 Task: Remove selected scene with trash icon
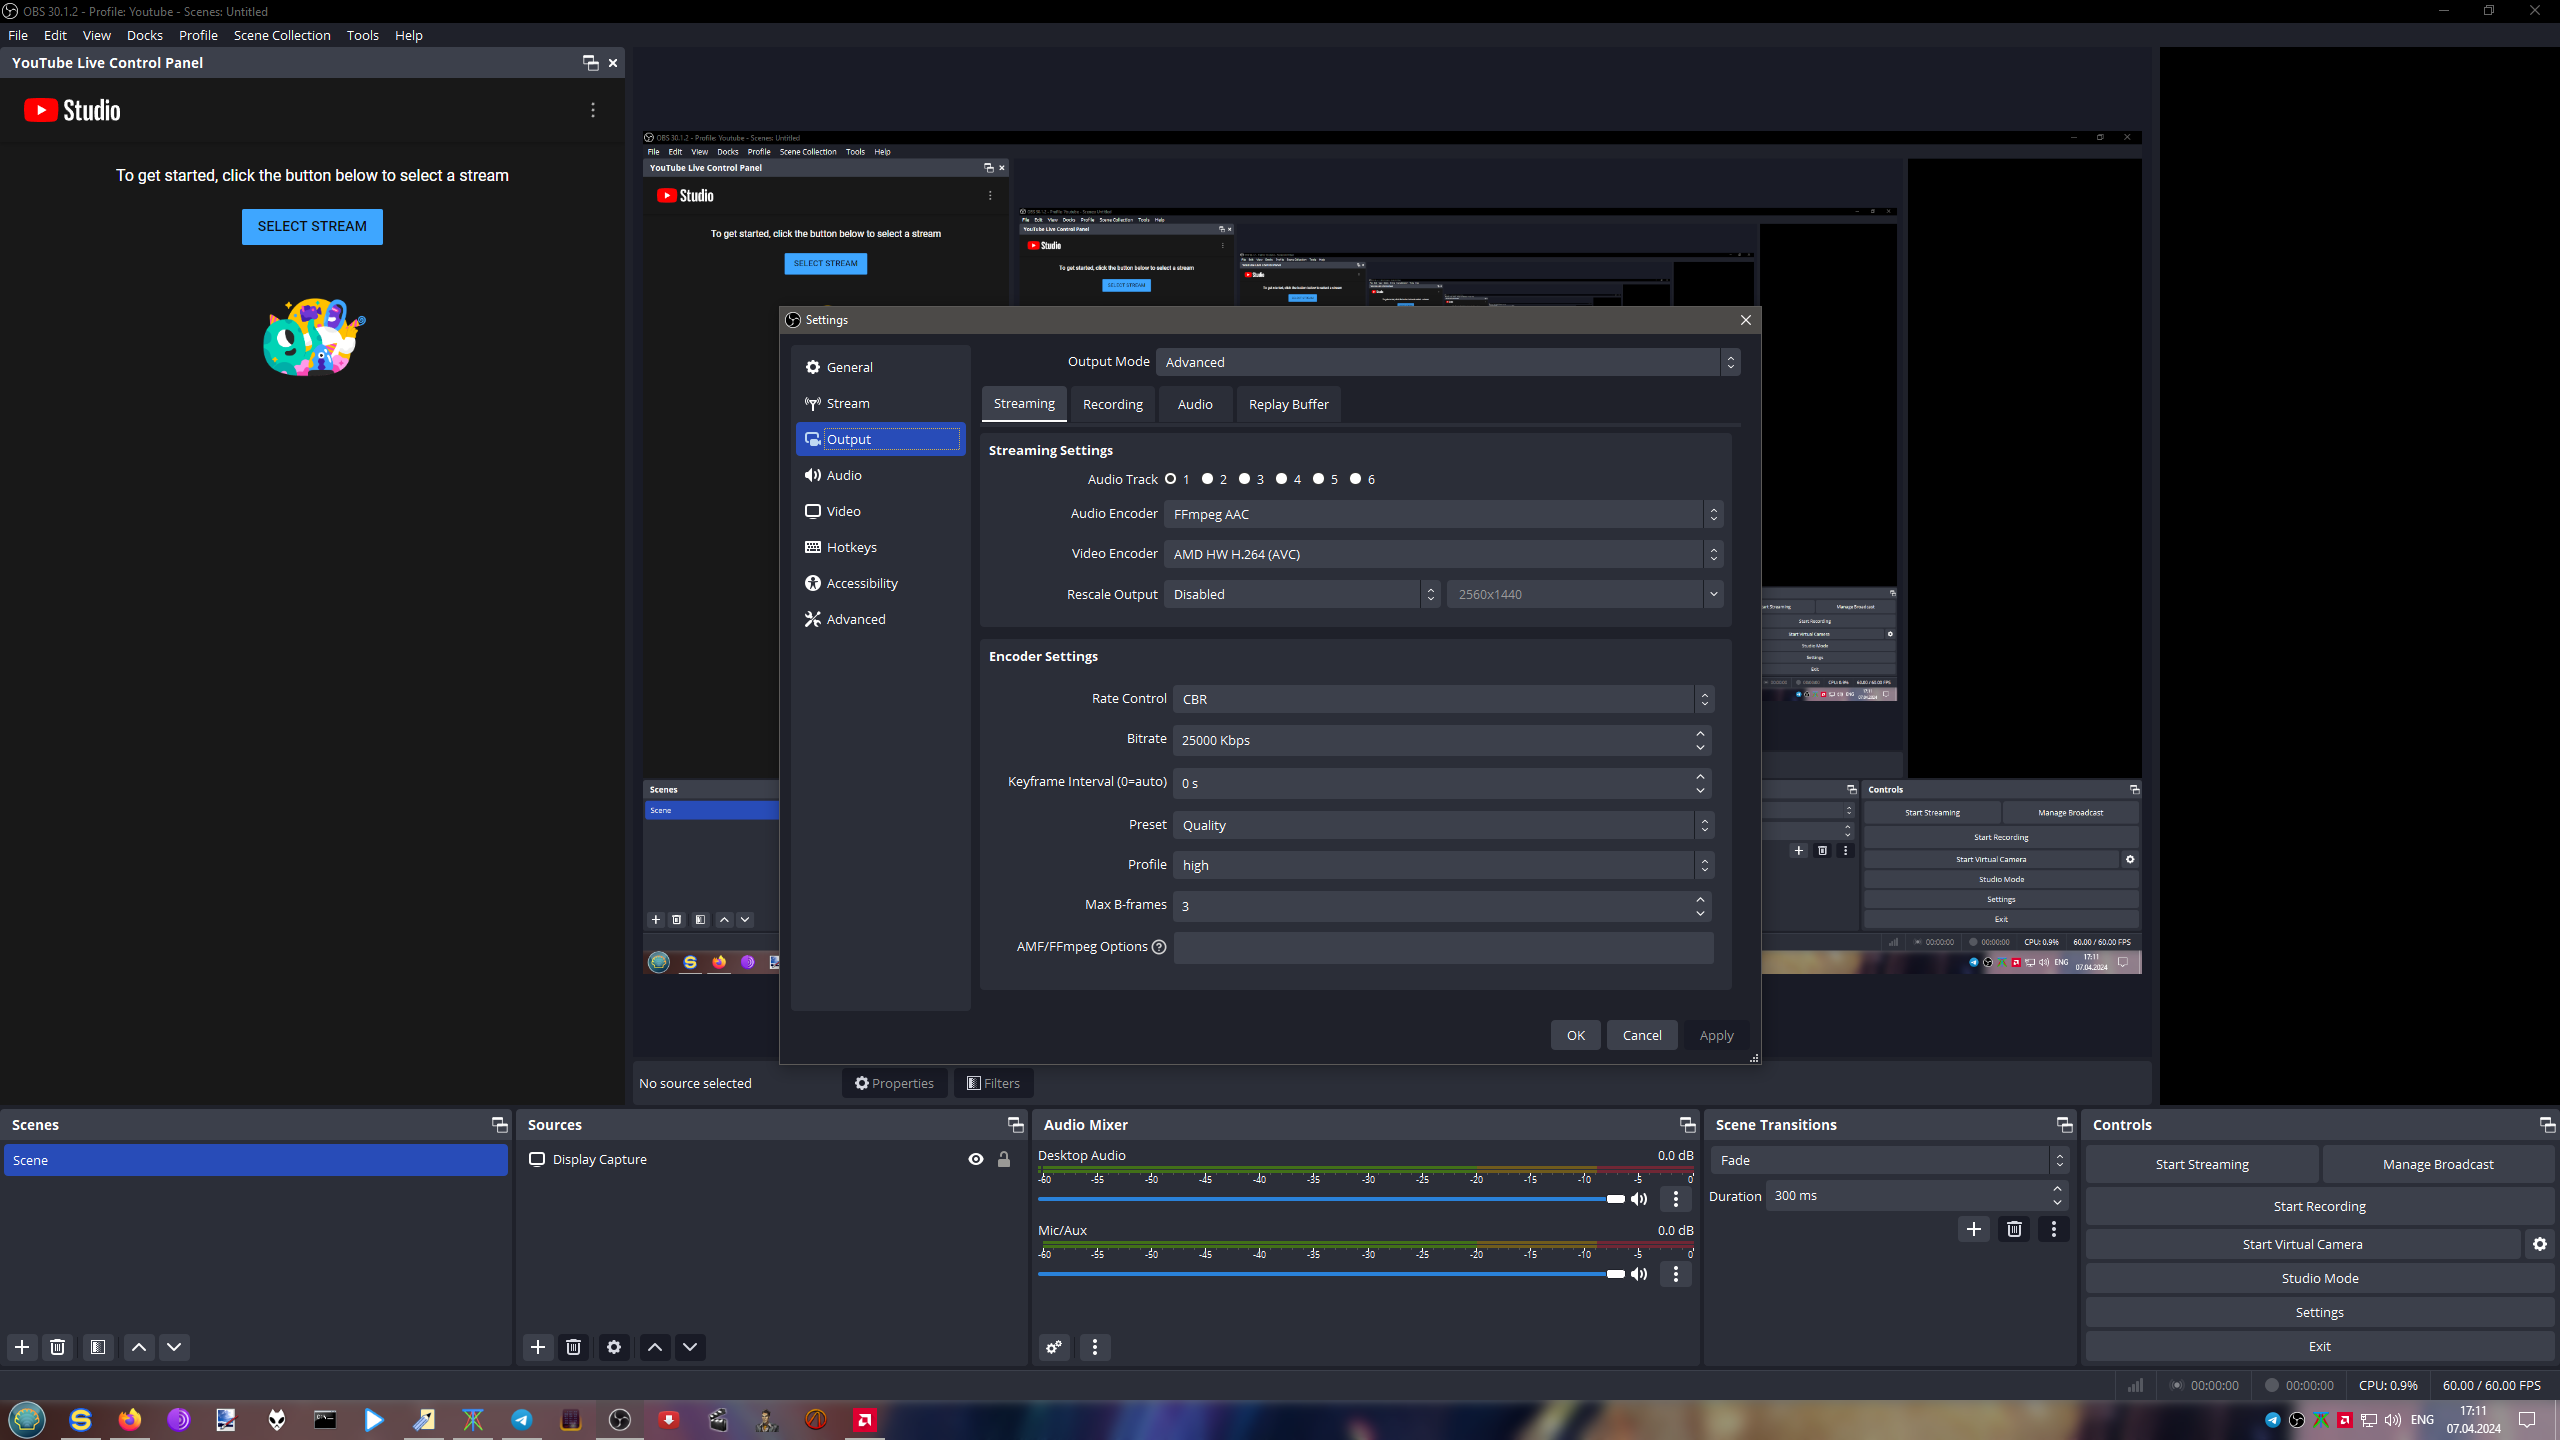[x=58, y=1347]
